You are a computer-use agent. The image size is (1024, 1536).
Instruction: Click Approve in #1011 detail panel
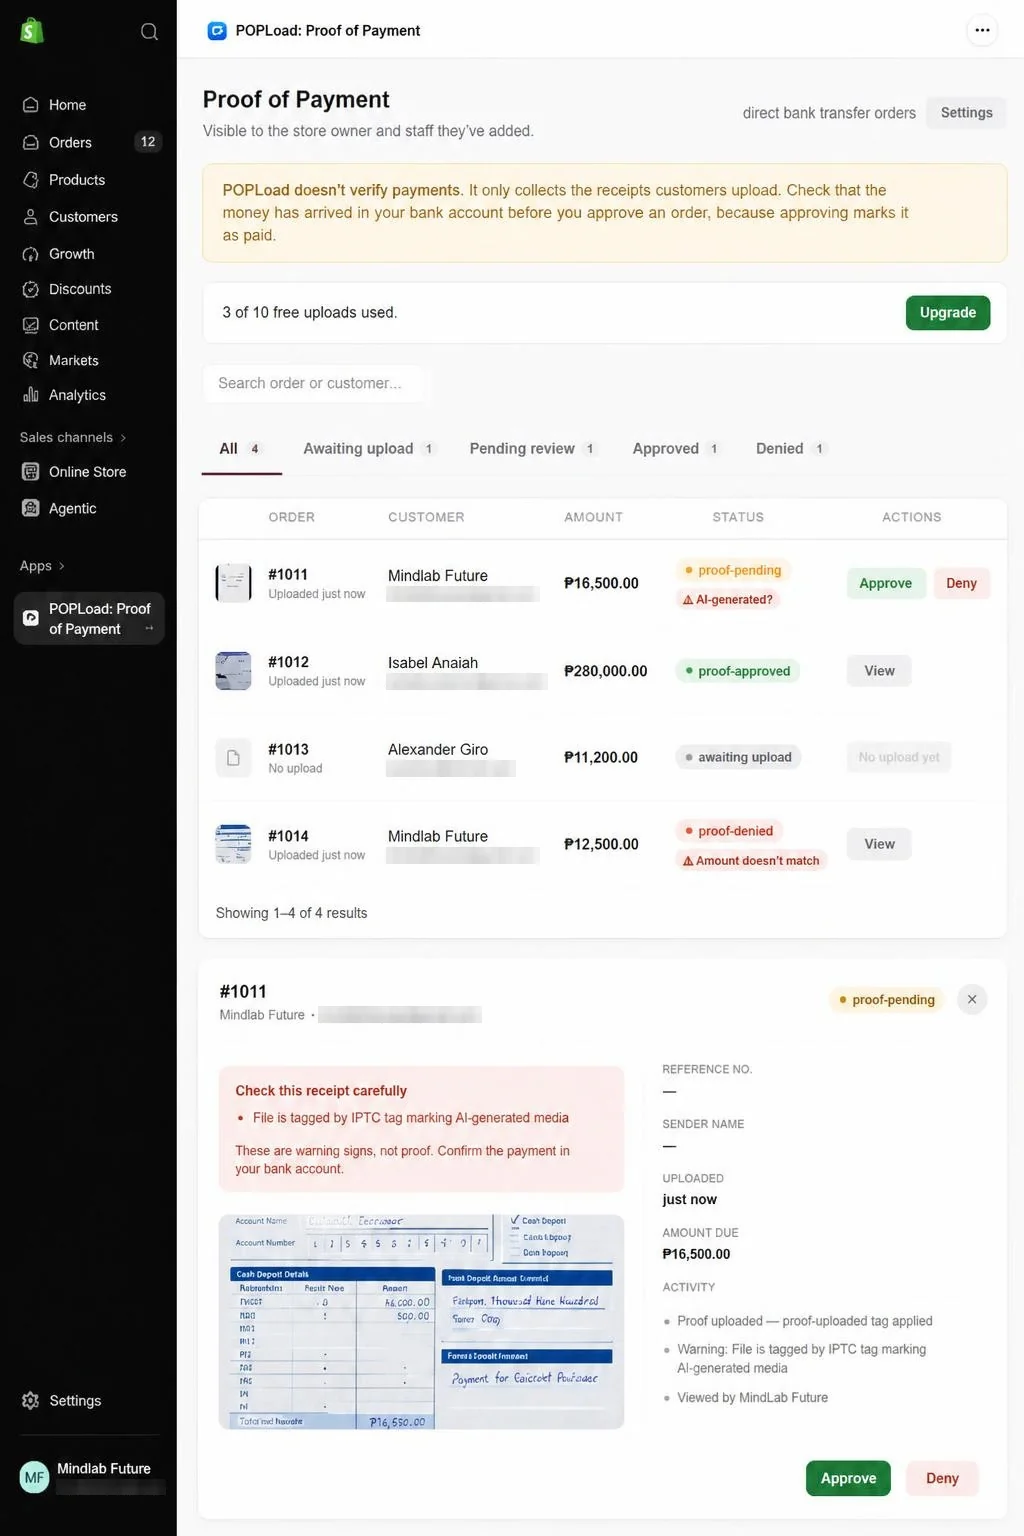click(x=848, y=1478)
